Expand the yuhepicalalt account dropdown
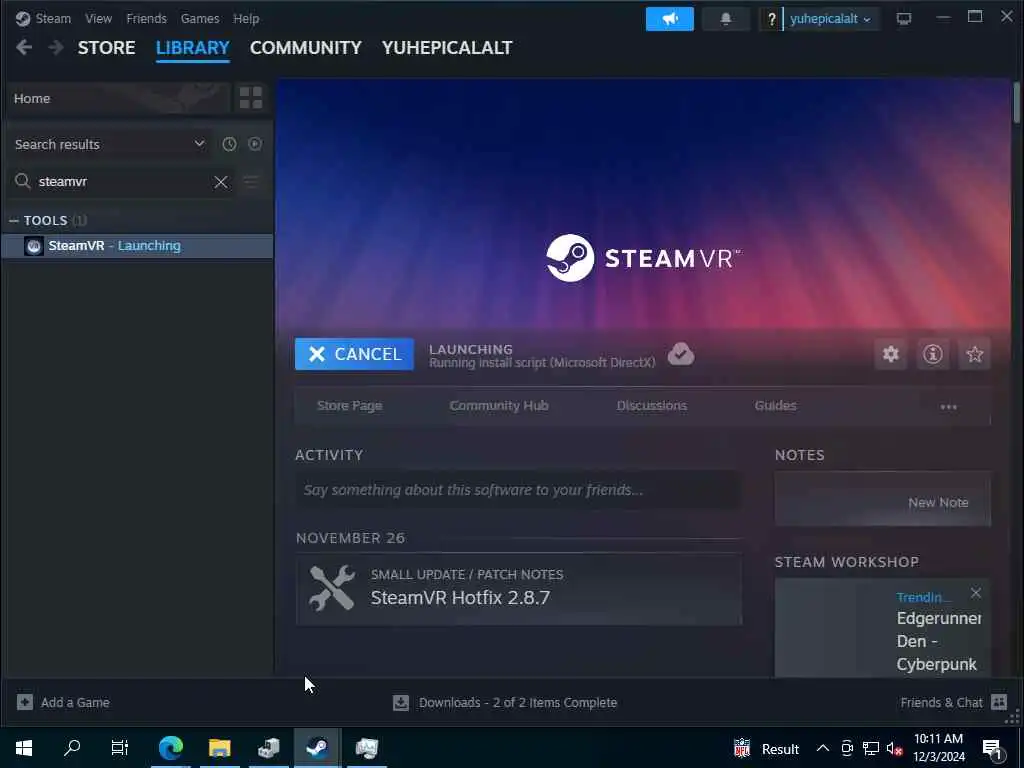The width and height of the screenshot is (1024, 768). [x=830, y=19]
